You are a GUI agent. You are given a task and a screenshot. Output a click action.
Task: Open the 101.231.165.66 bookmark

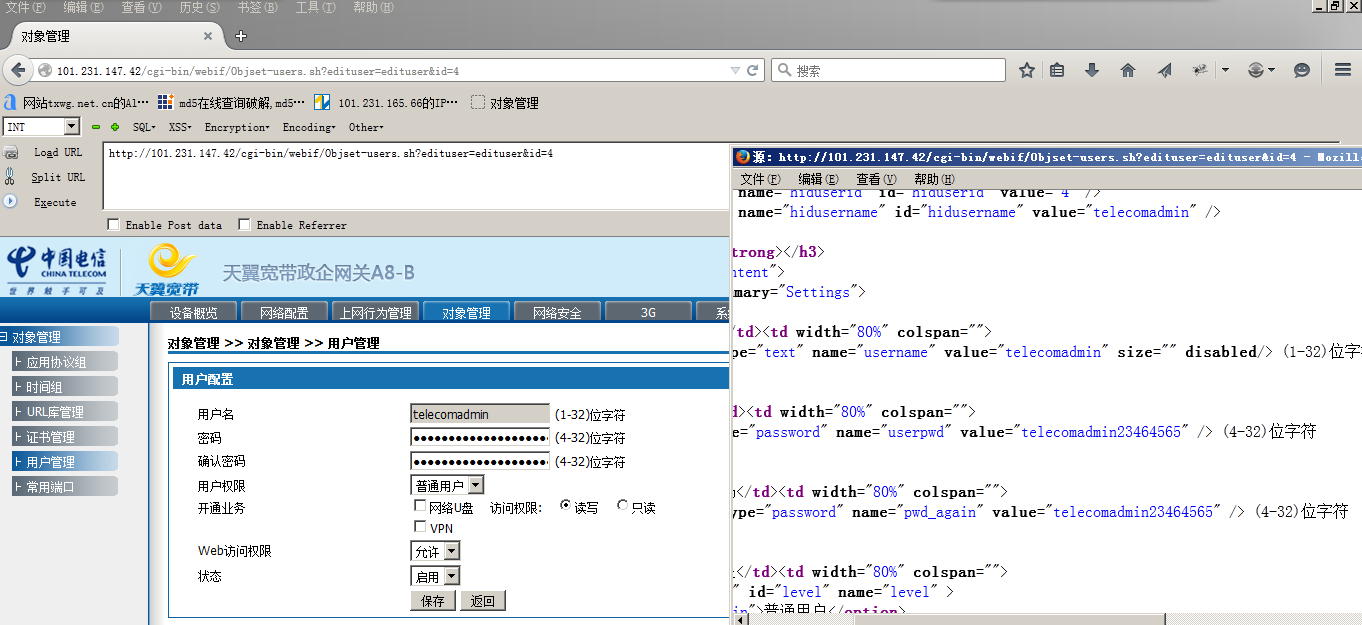coord(386,103)
